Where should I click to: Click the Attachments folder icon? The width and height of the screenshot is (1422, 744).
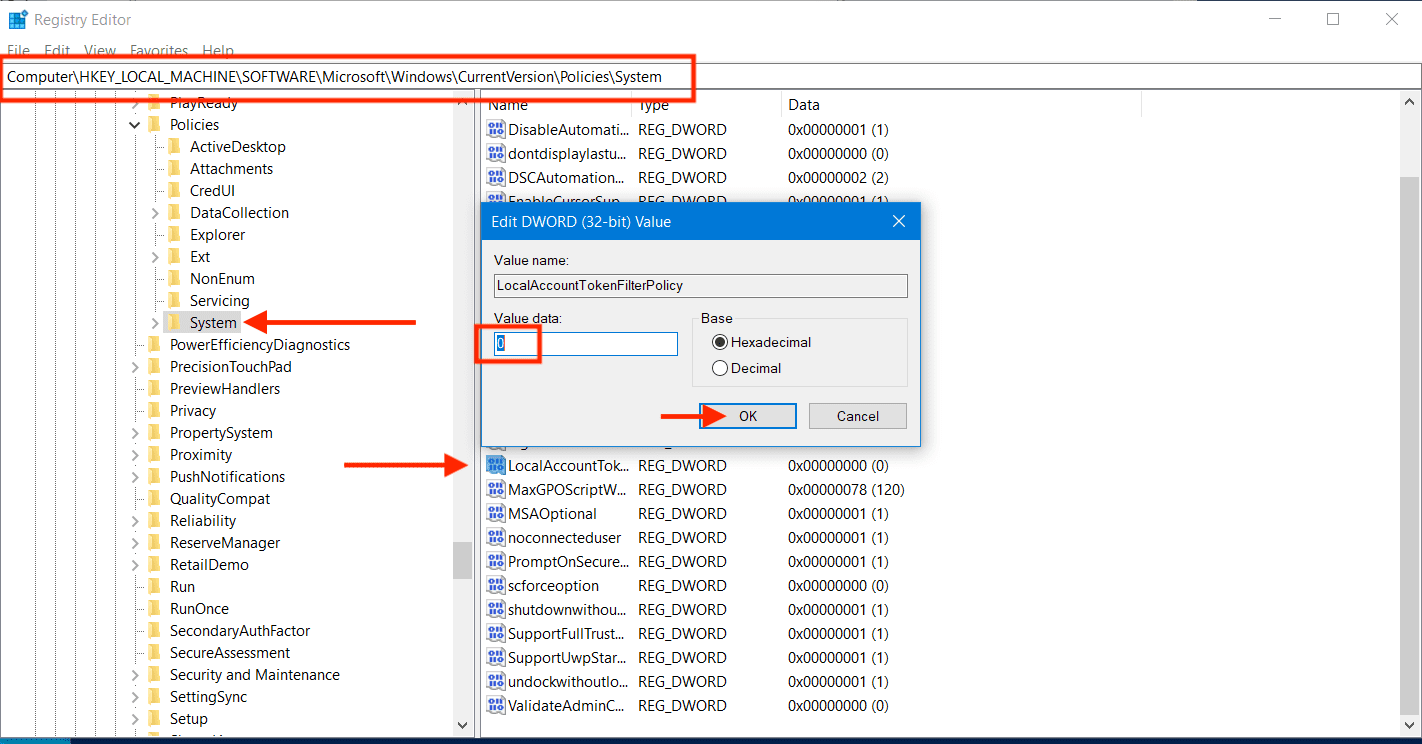coord(174,168)
